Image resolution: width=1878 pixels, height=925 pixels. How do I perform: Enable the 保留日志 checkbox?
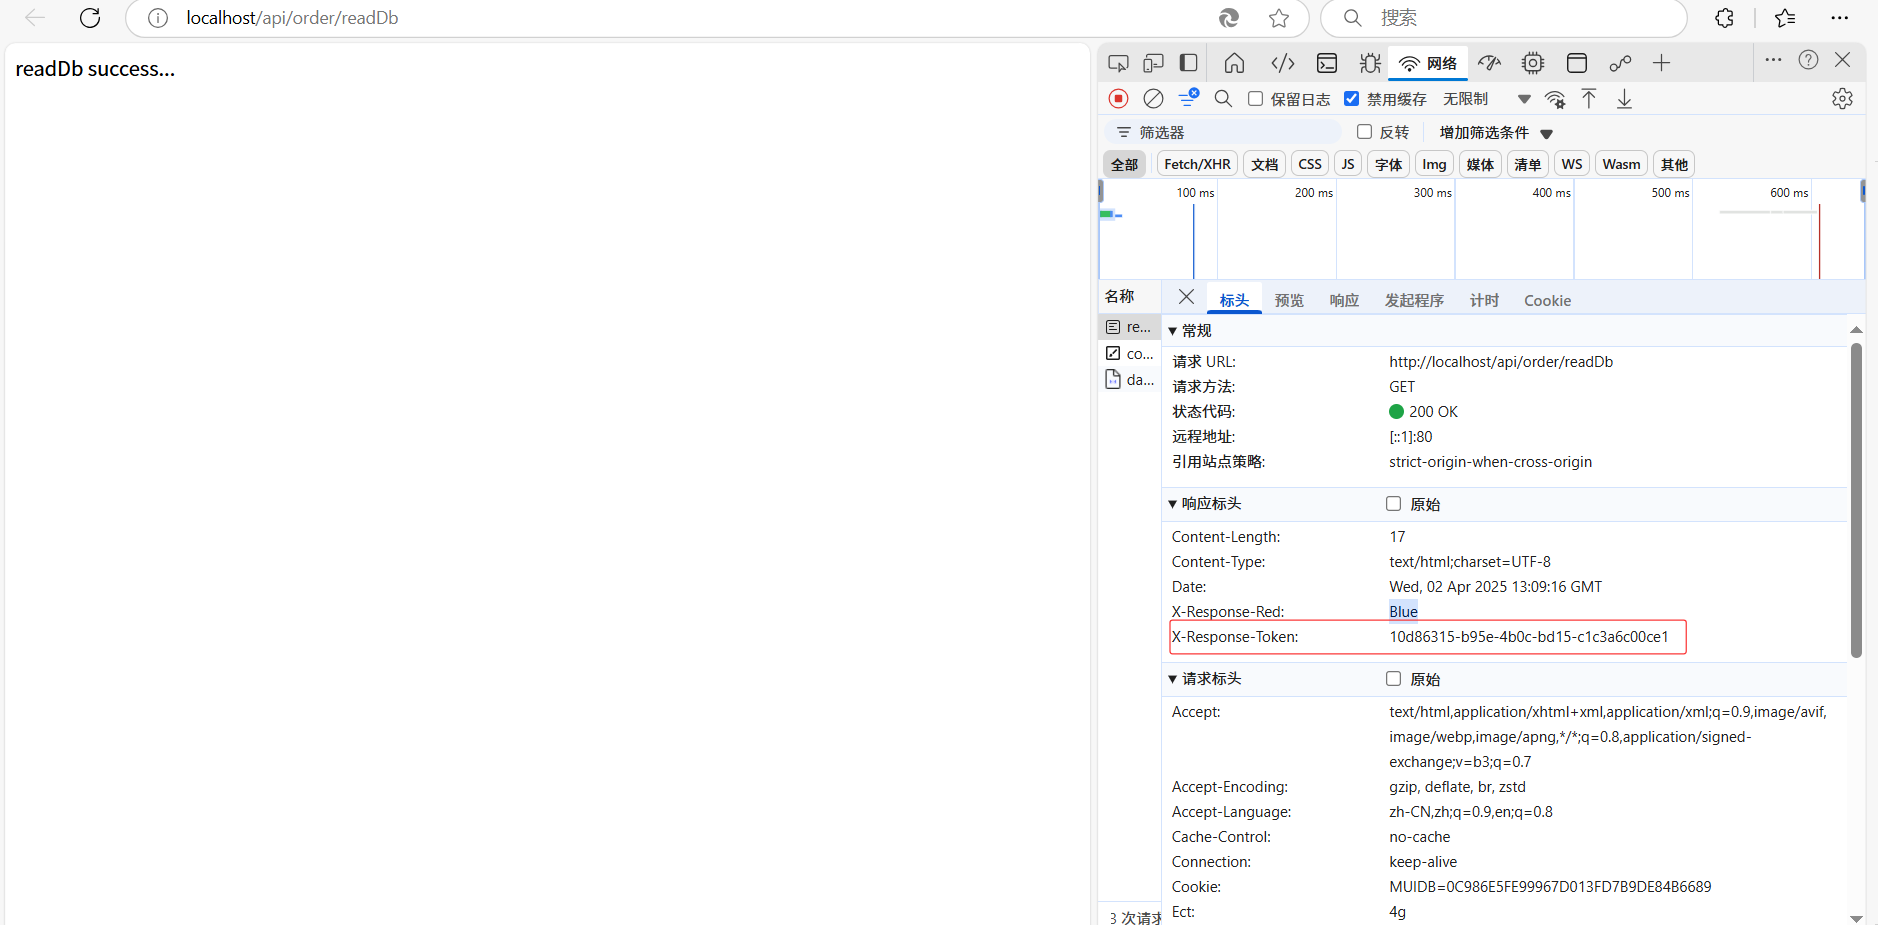tap(1256, 98)
